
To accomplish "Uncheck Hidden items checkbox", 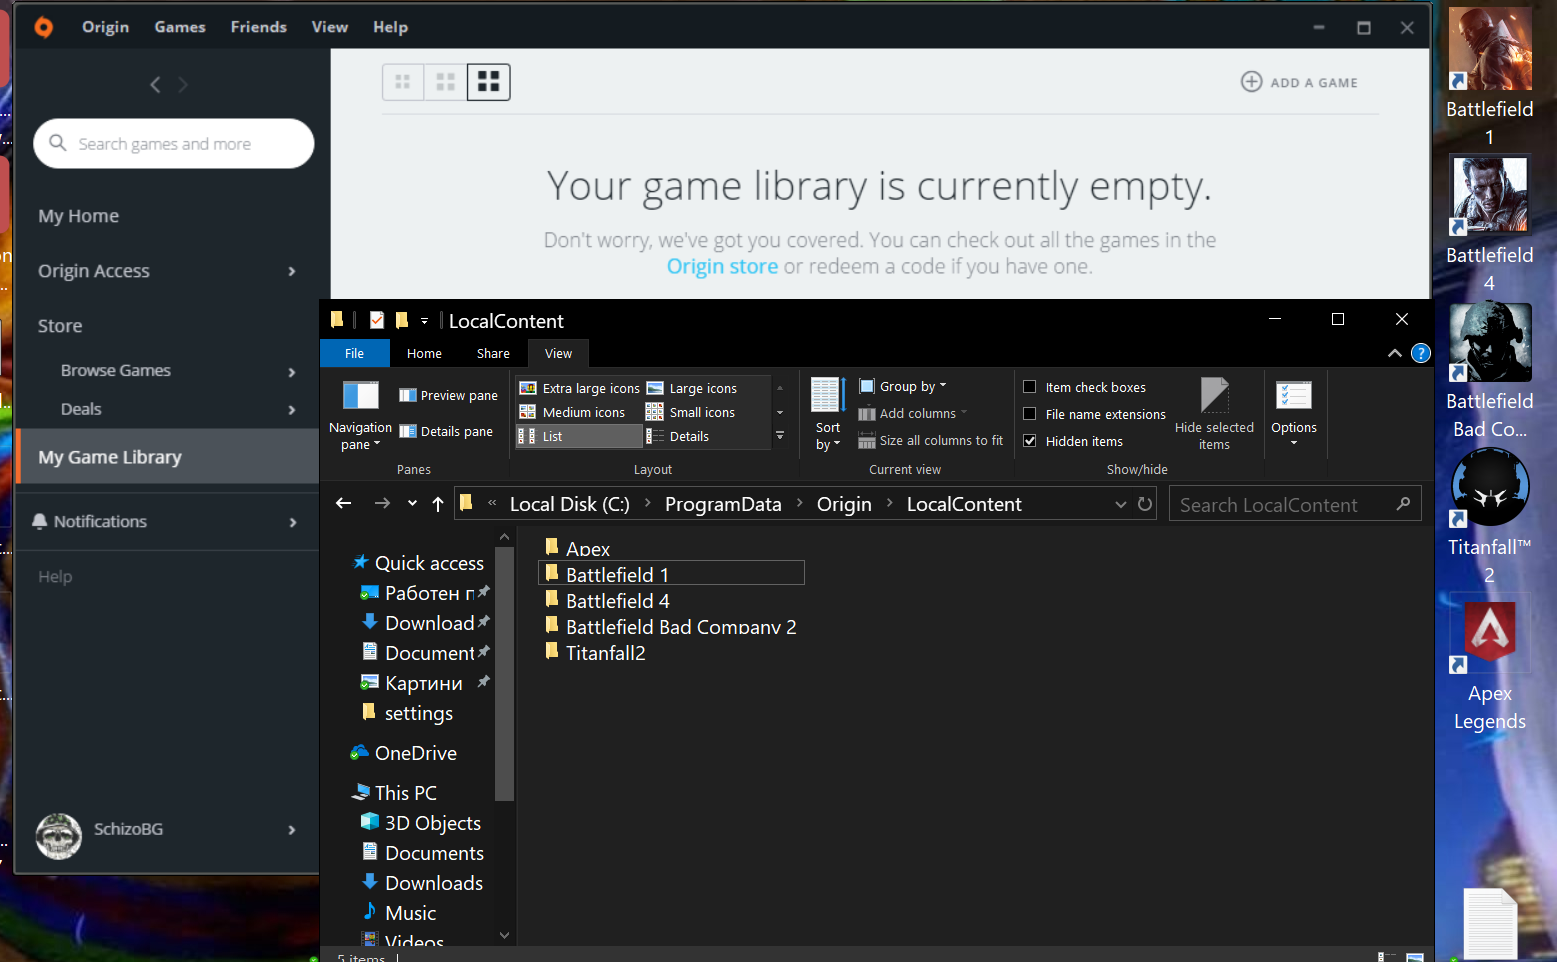I will [x=1029, y=441].
